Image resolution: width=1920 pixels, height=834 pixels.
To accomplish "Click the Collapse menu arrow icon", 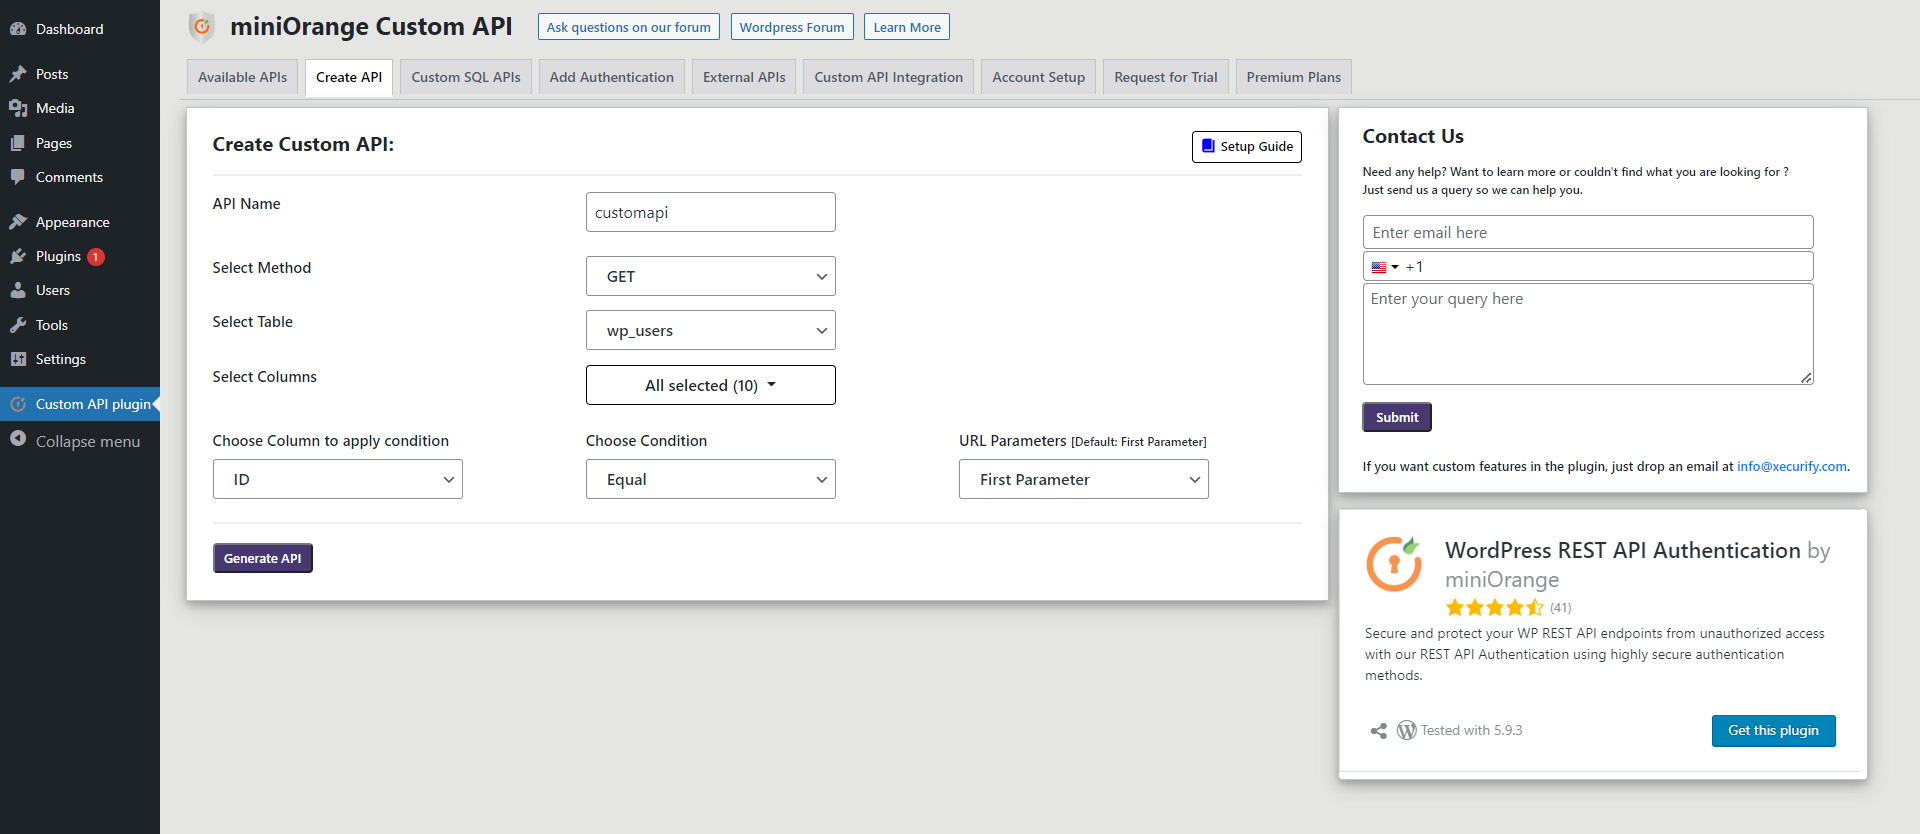I will click(18, 439).
